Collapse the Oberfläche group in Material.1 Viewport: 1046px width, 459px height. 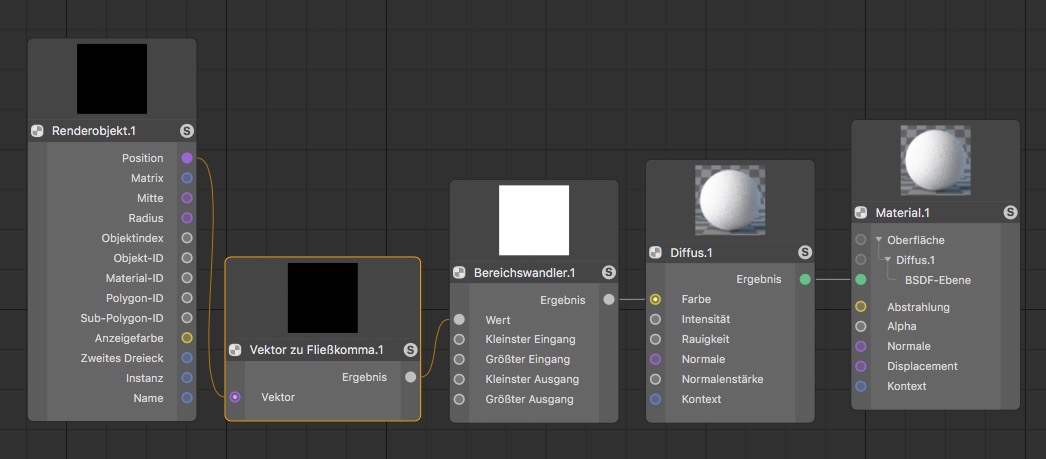879,240
